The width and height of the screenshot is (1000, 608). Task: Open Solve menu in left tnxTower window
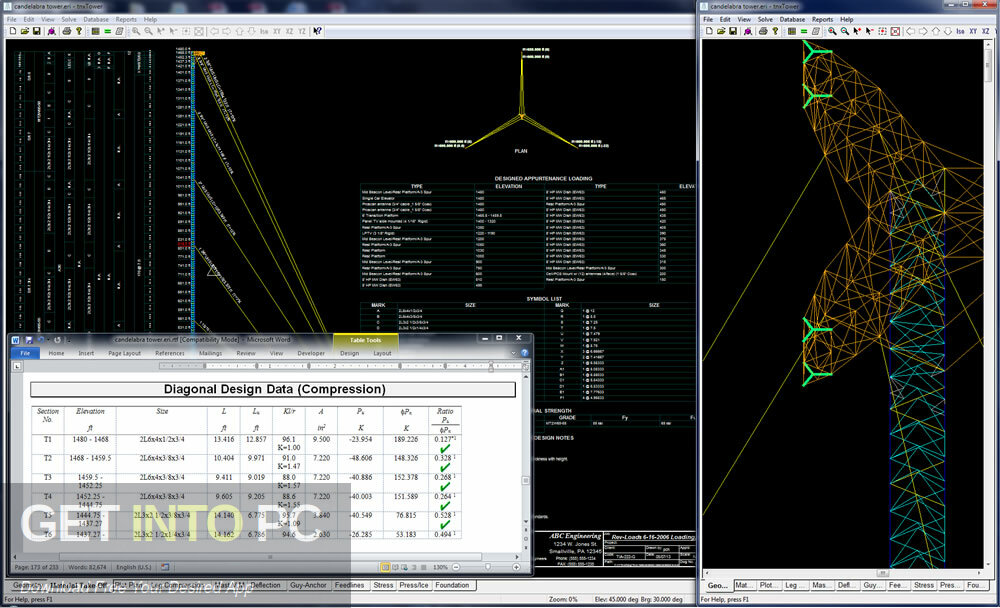point(69,20)
